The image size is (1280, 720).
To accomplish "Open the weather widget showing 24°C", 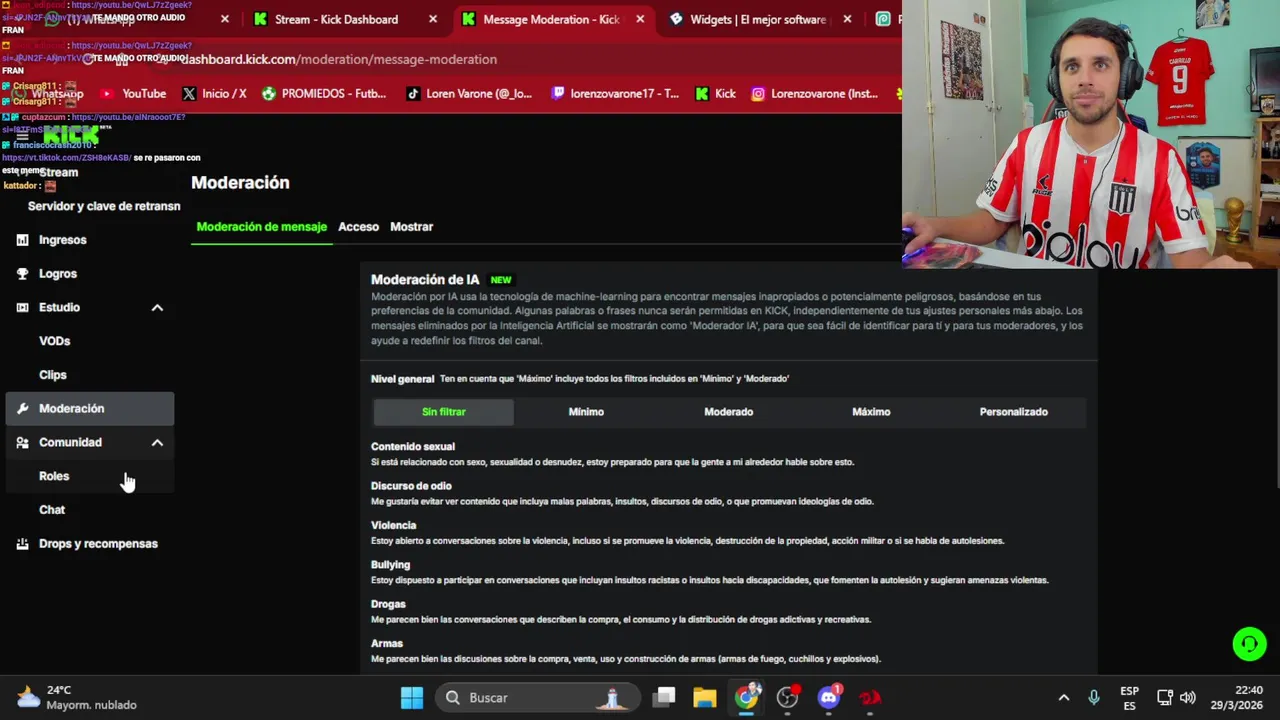I will click(x=78, y=698).
